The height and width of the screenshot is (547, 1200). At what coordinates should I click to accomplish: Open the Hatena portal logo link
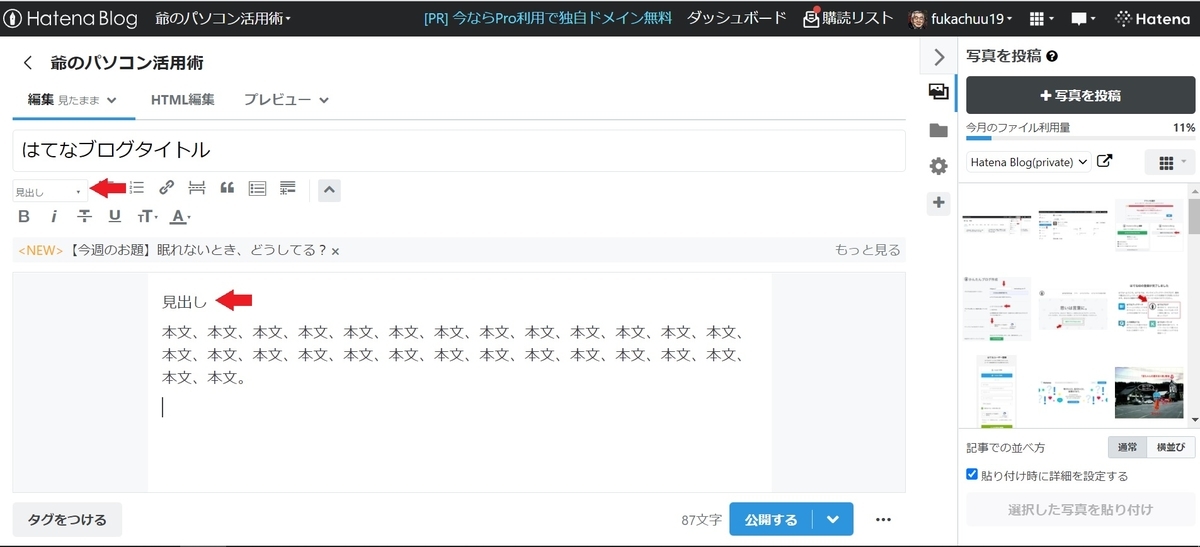click(1153, 18)
